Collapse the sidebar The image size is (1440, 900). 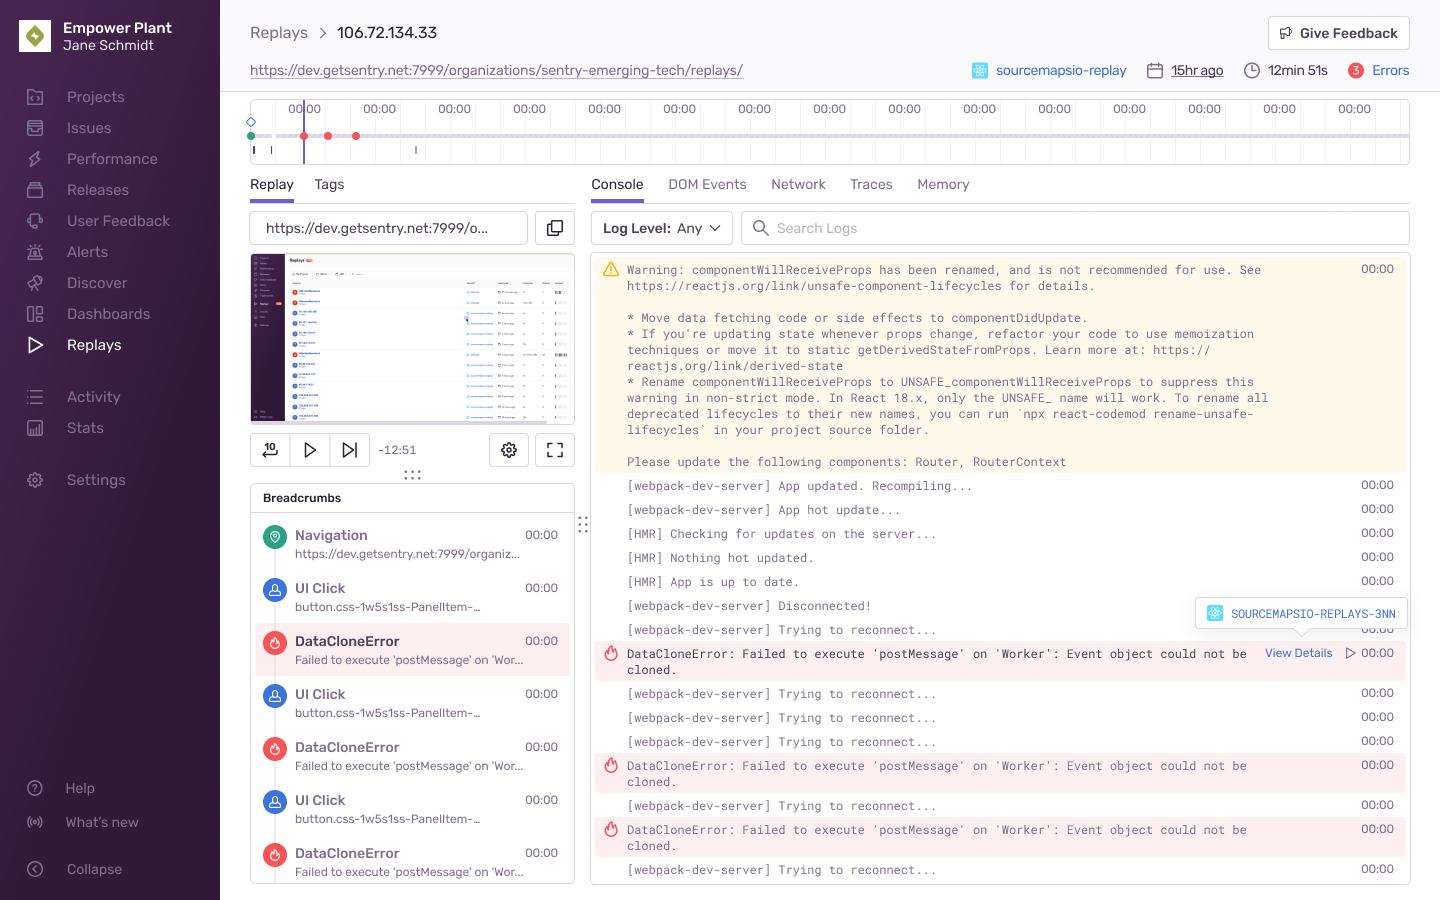click(94, 869)
